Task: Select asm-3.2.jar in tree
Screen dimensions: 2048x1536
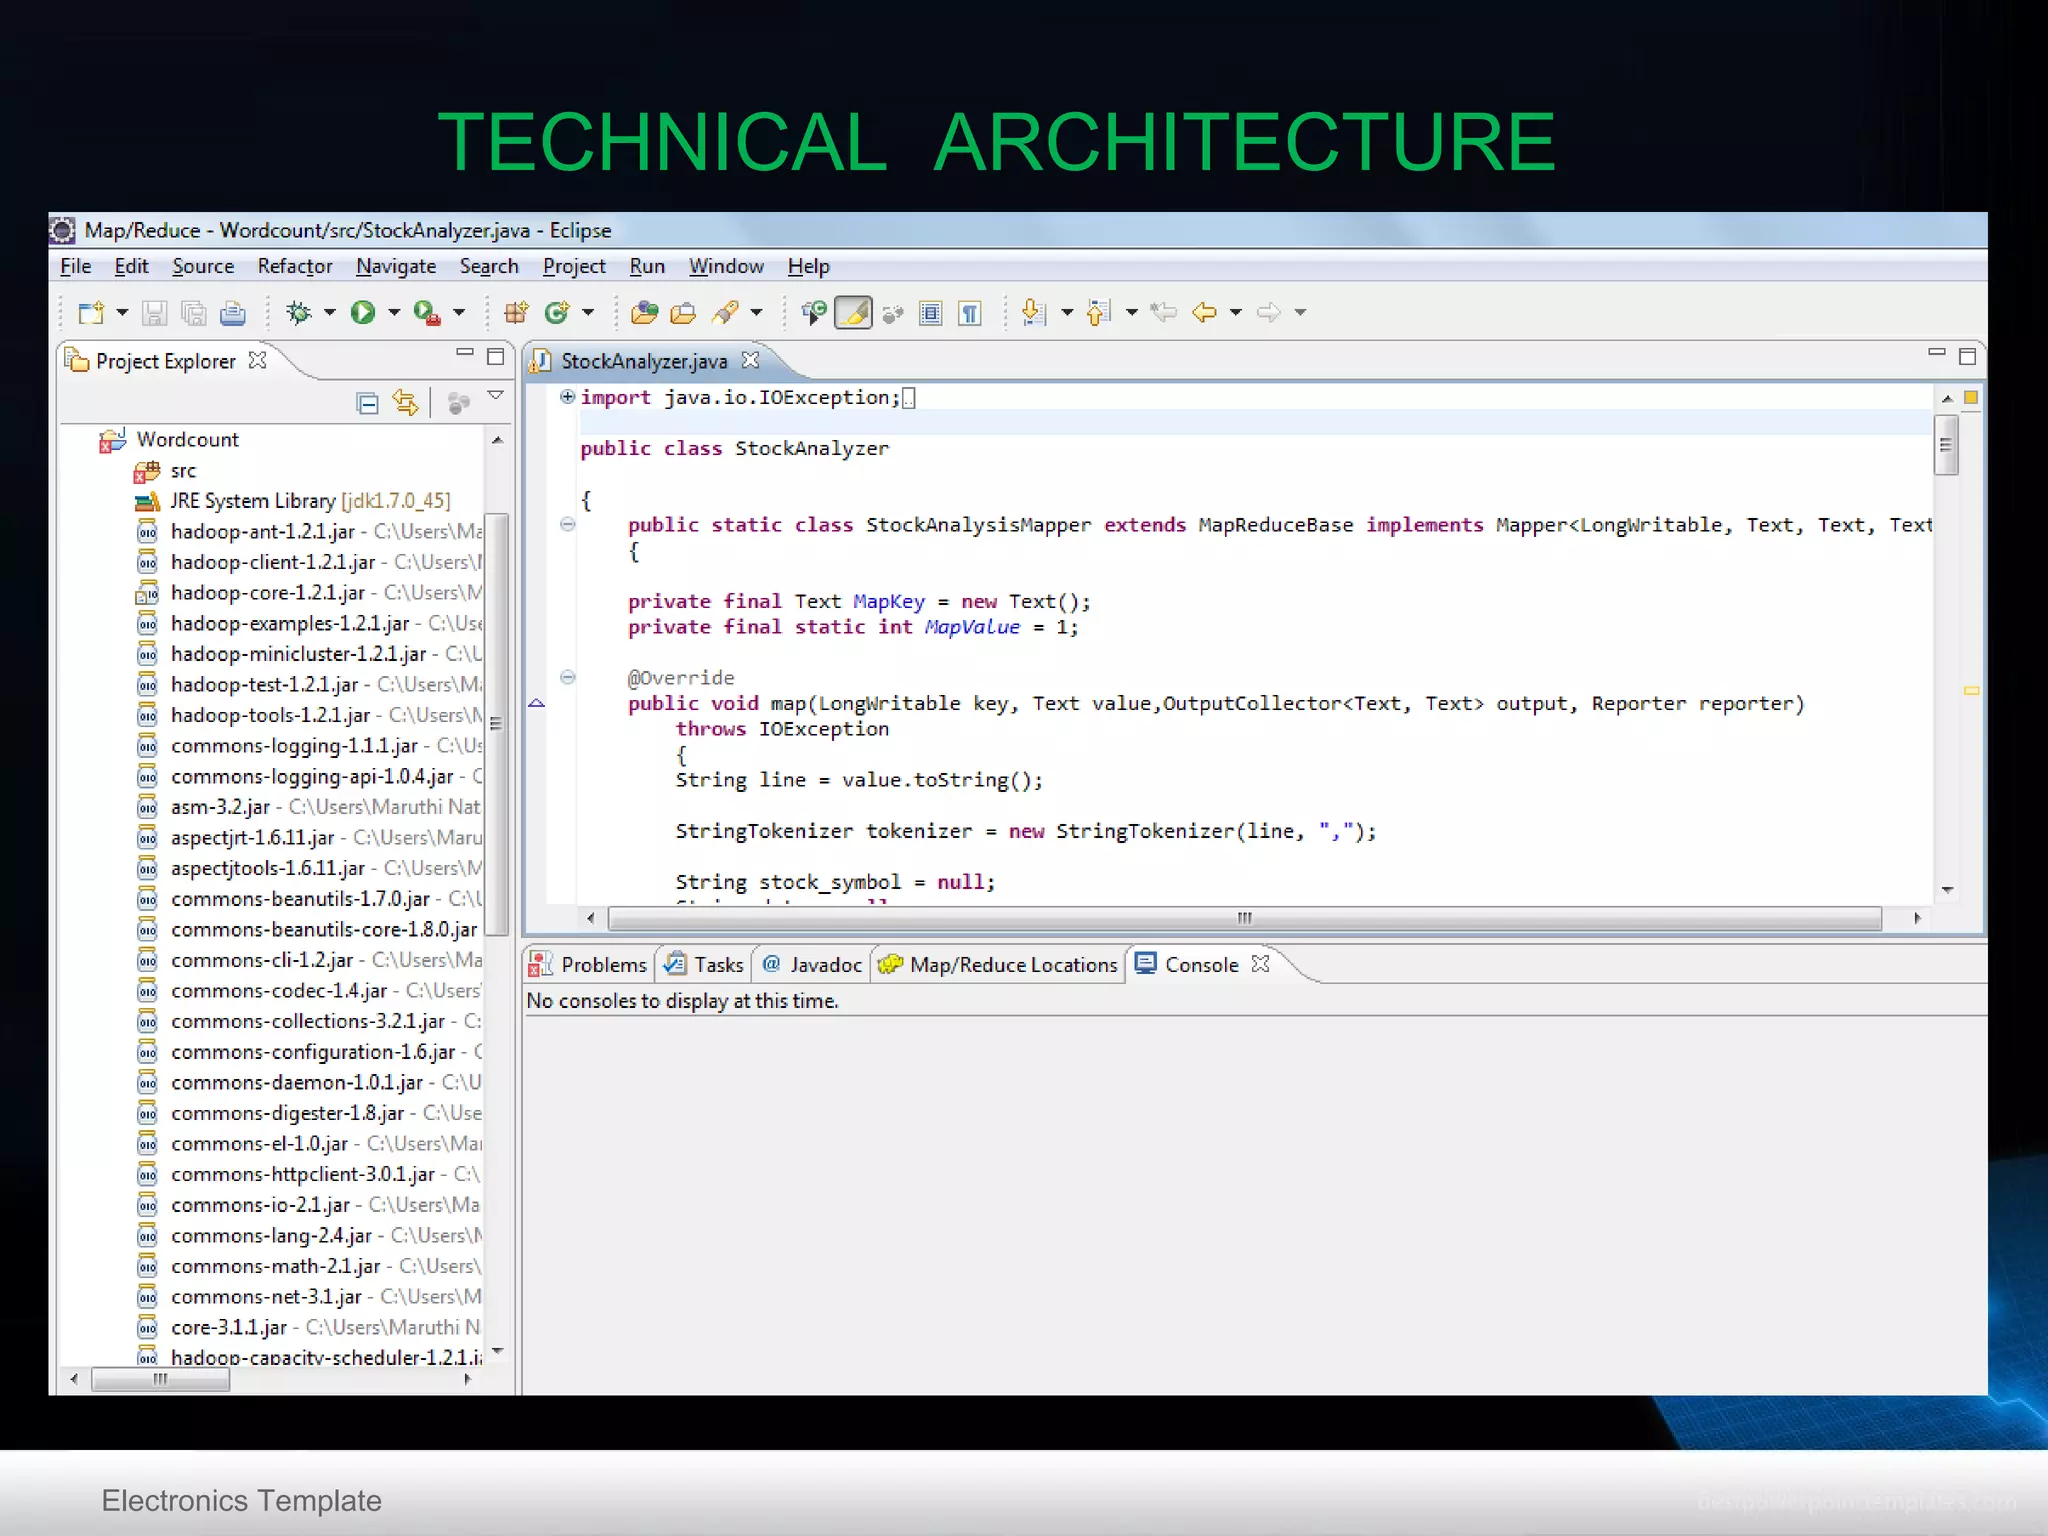Action: pyautogui.click(x=220, y=806)
